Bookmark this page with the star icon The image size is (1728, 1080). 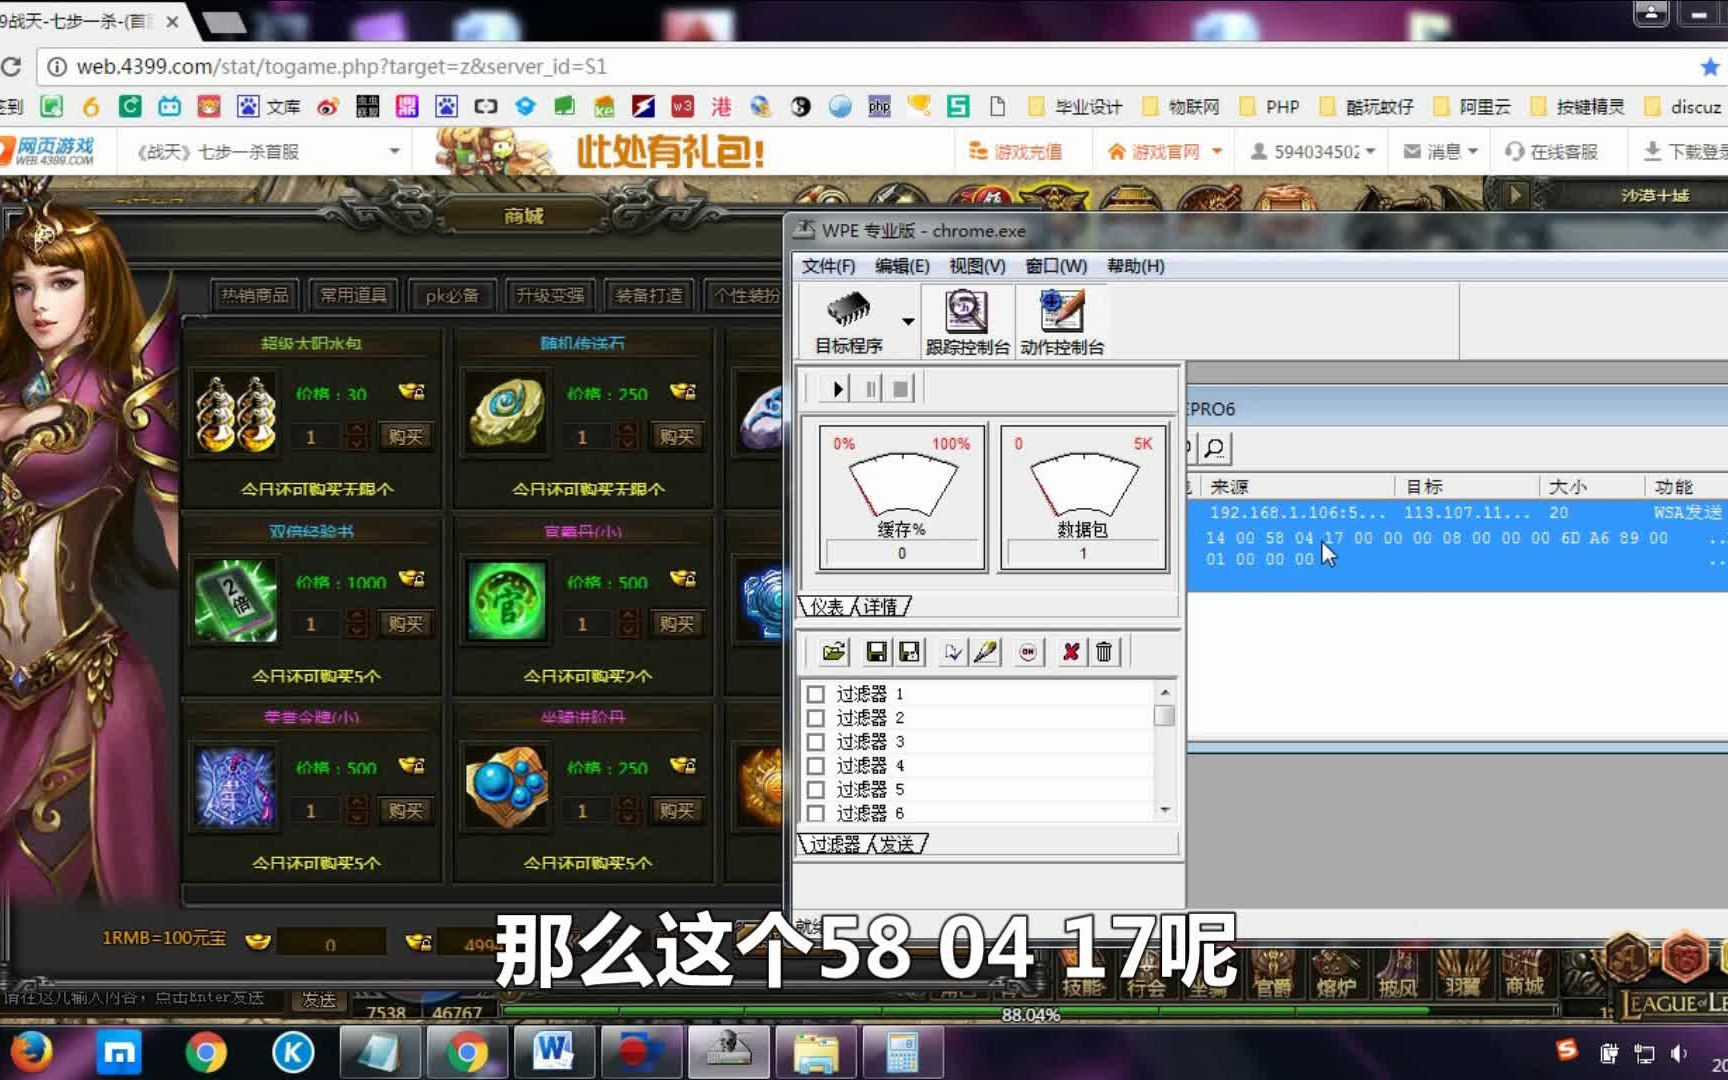pos(1710,67)
